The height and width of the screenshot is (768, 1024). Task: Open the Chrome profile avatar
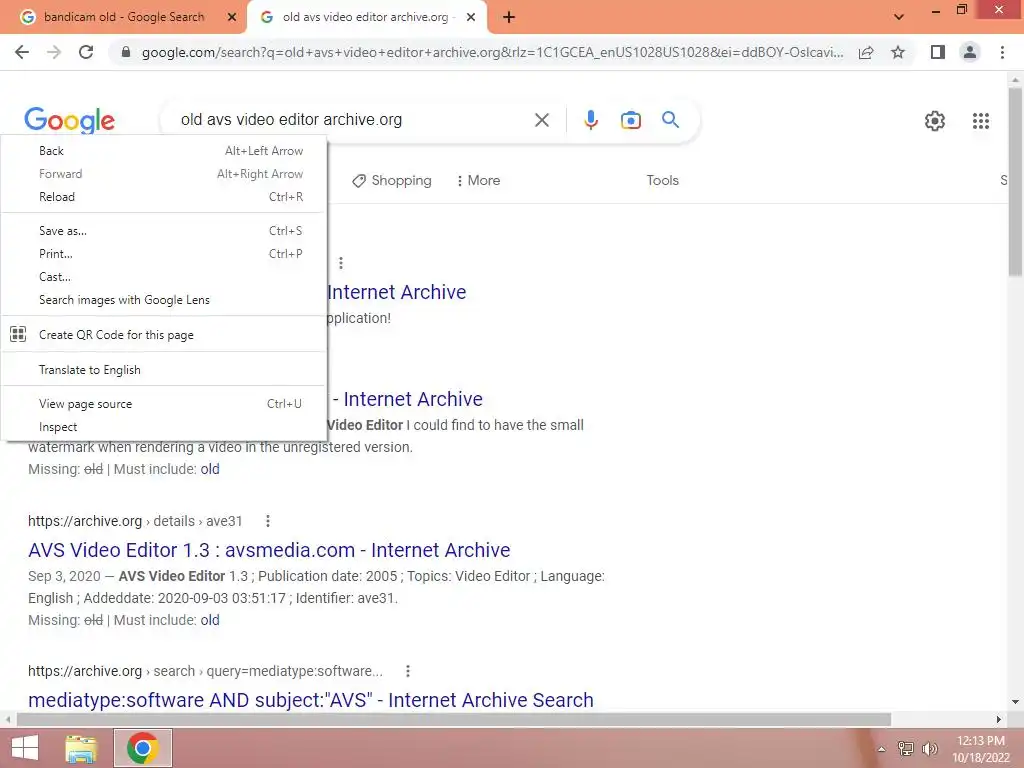[970, 52]
